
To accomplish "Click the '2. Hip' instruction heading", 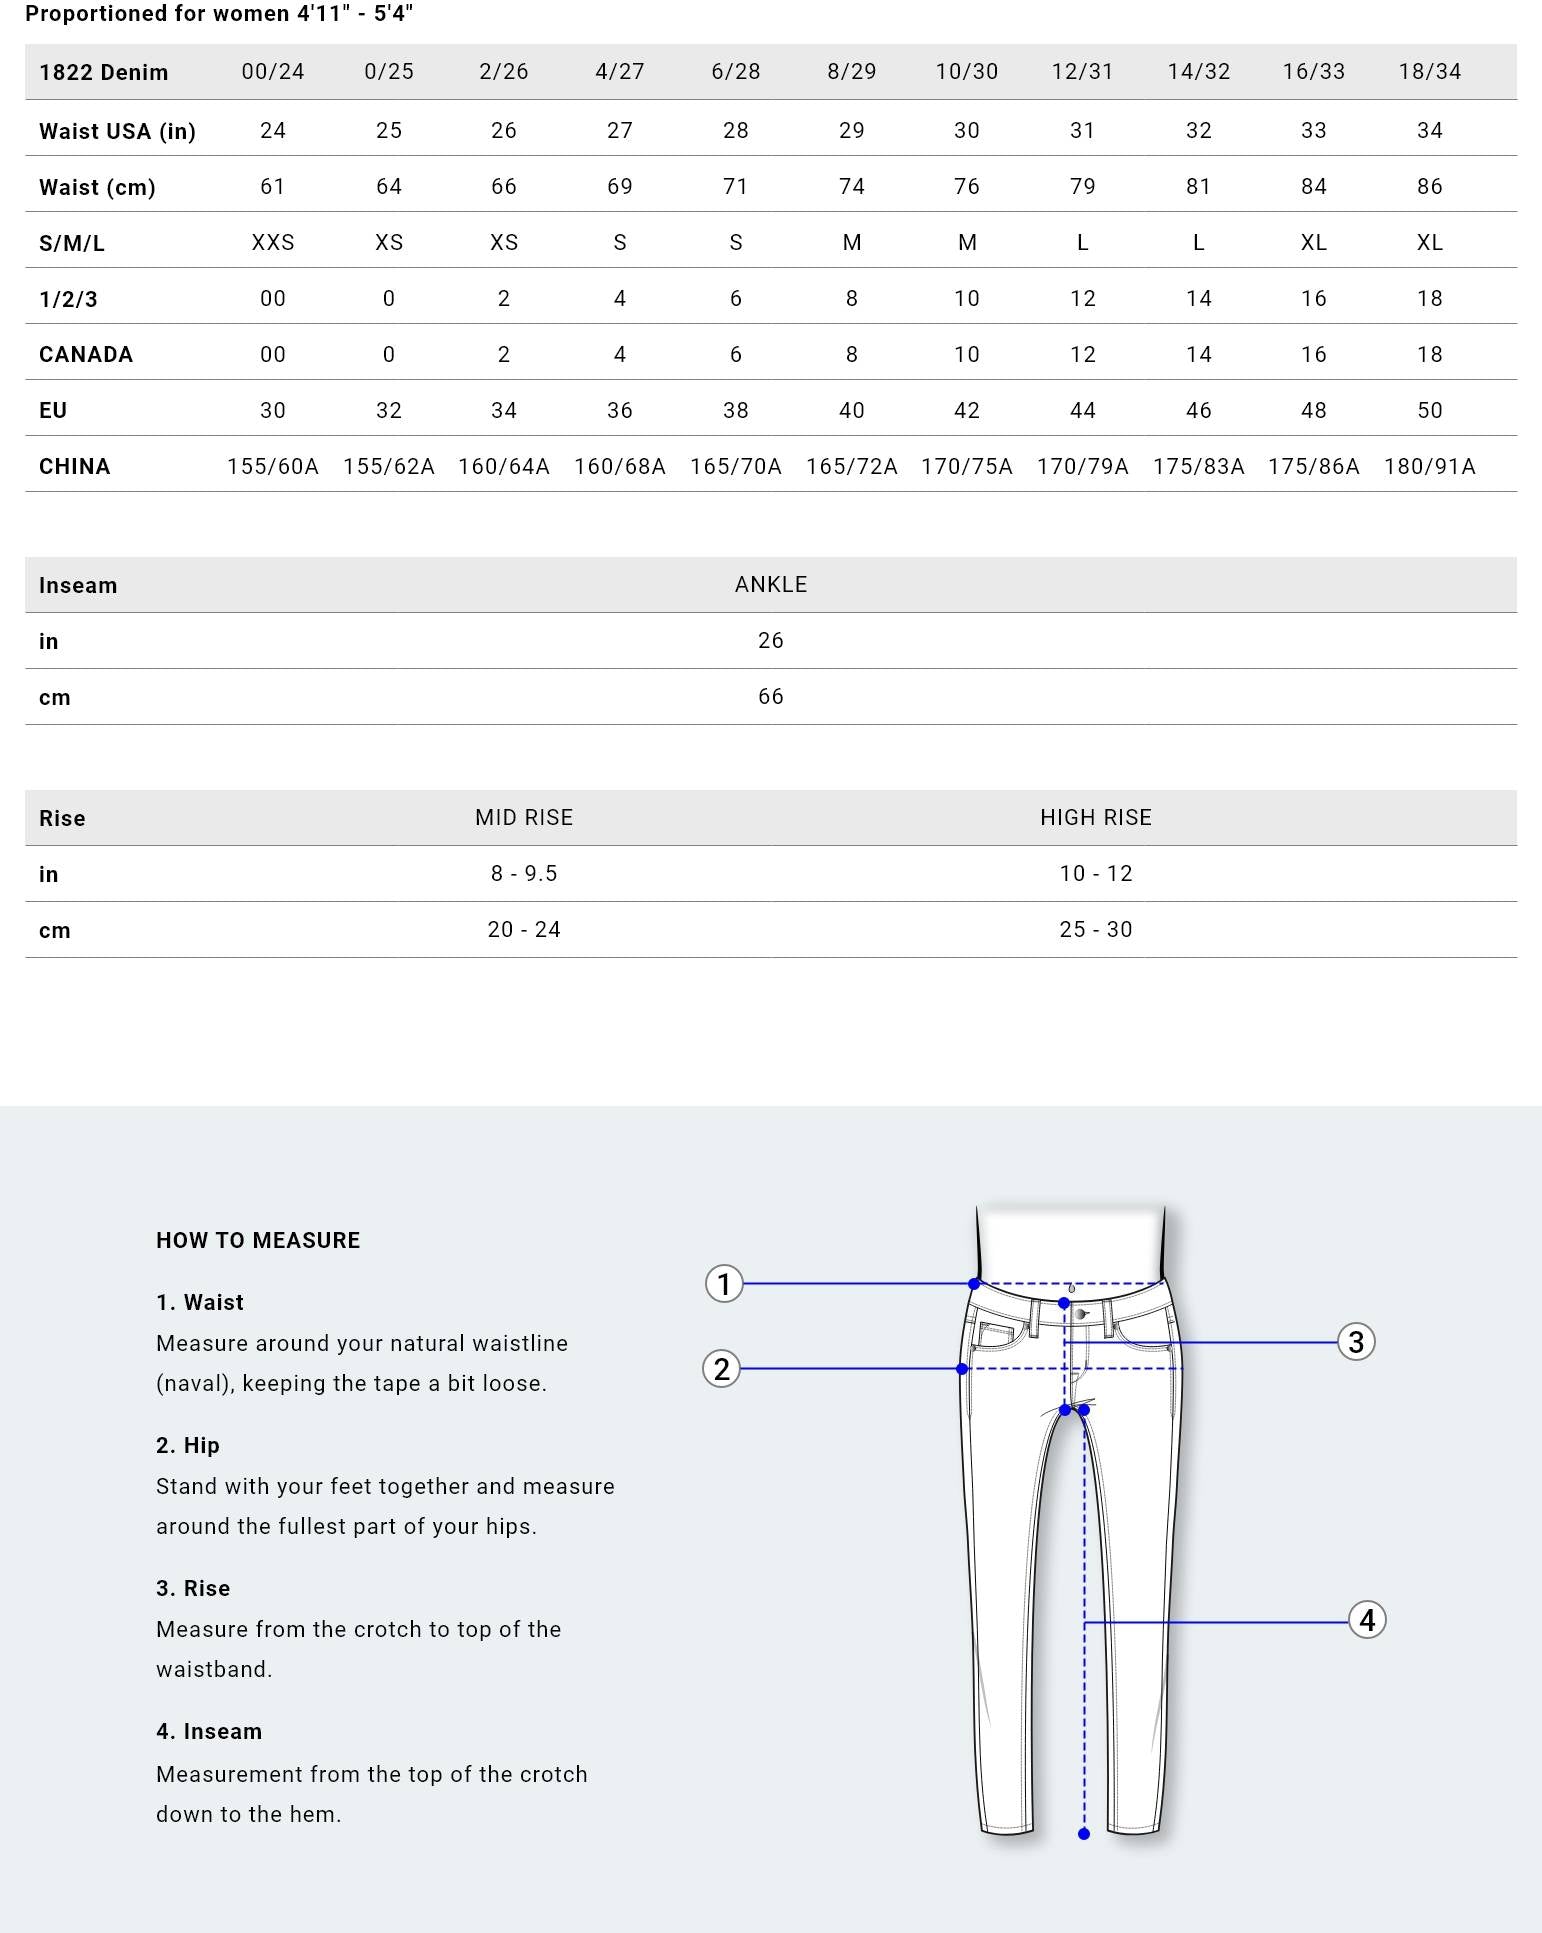I will click(x=188, y=1446).
